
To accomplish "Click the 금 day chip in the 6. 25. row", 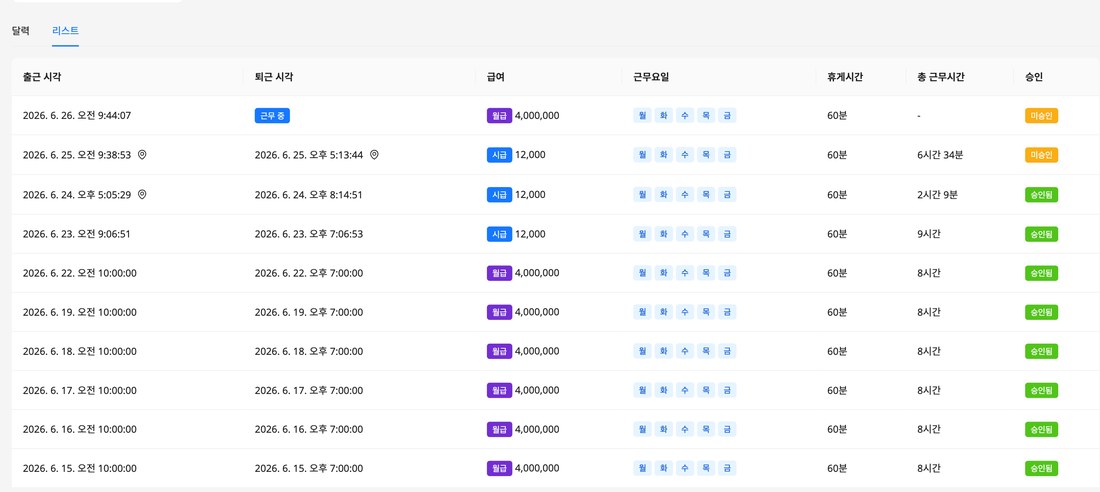I will click(x=727, y=155).
